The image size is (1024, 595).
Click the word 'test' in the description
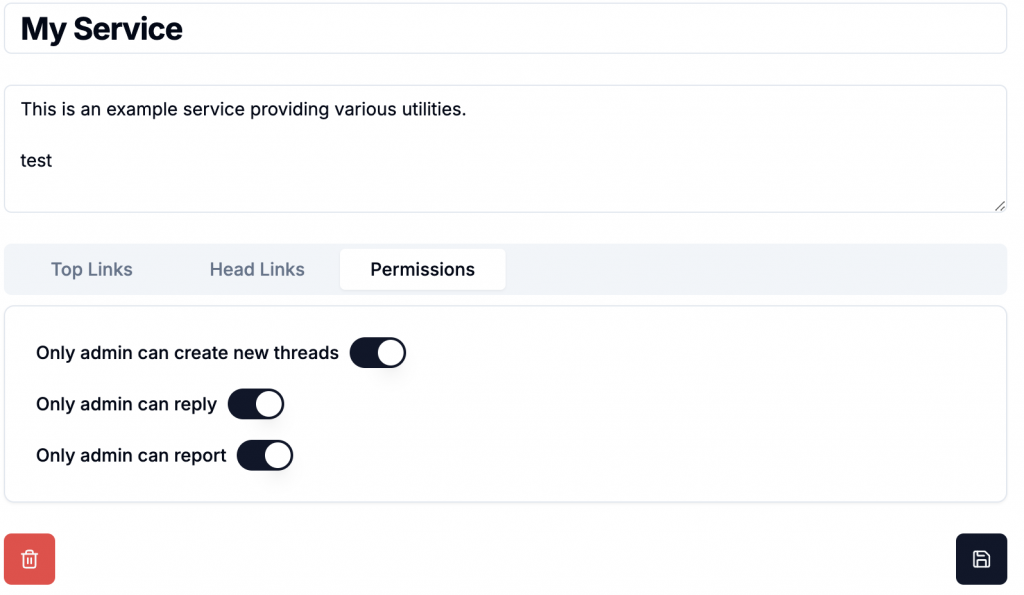click(36, 160)
